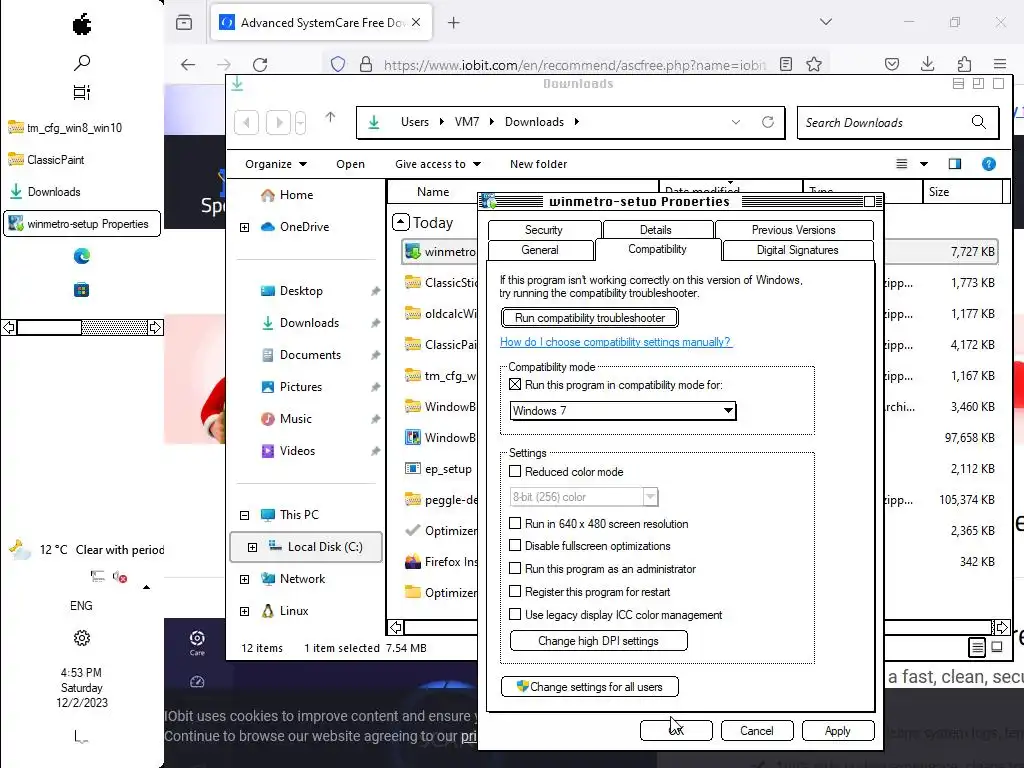The width and height of the screenshot is (1024, 768).
Task: Open Task View icon in taskbar
Action: (x=82, y=93)
